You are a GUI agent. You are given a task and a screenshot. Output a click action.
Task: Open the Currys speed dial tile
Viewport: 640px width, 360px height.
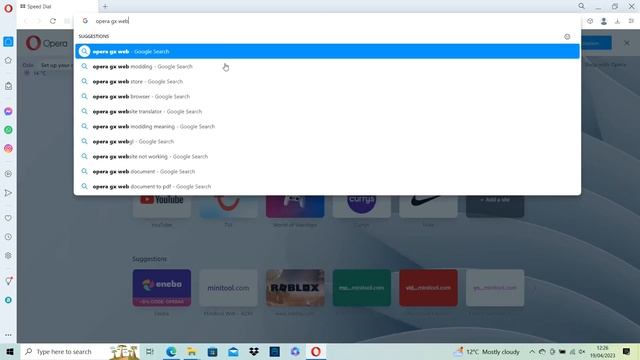tap(362, 206)
